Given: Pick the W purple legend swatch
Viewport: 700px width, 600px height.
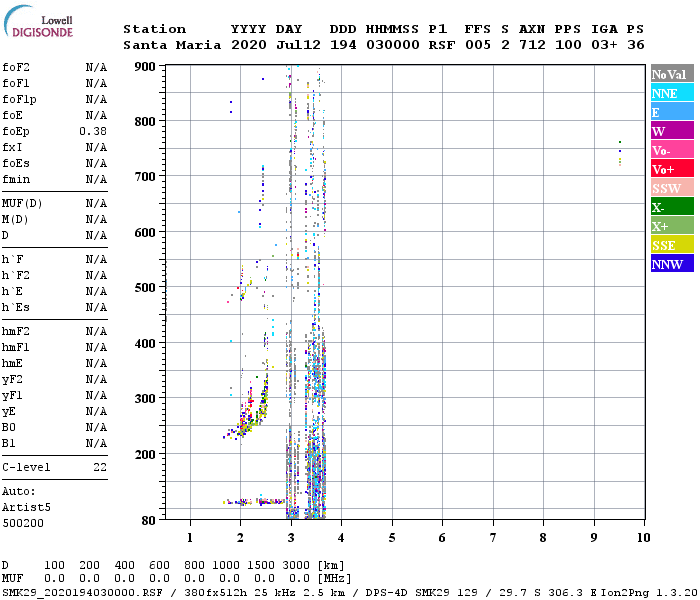Looking at the screenshot, I should tap(672, 131).
